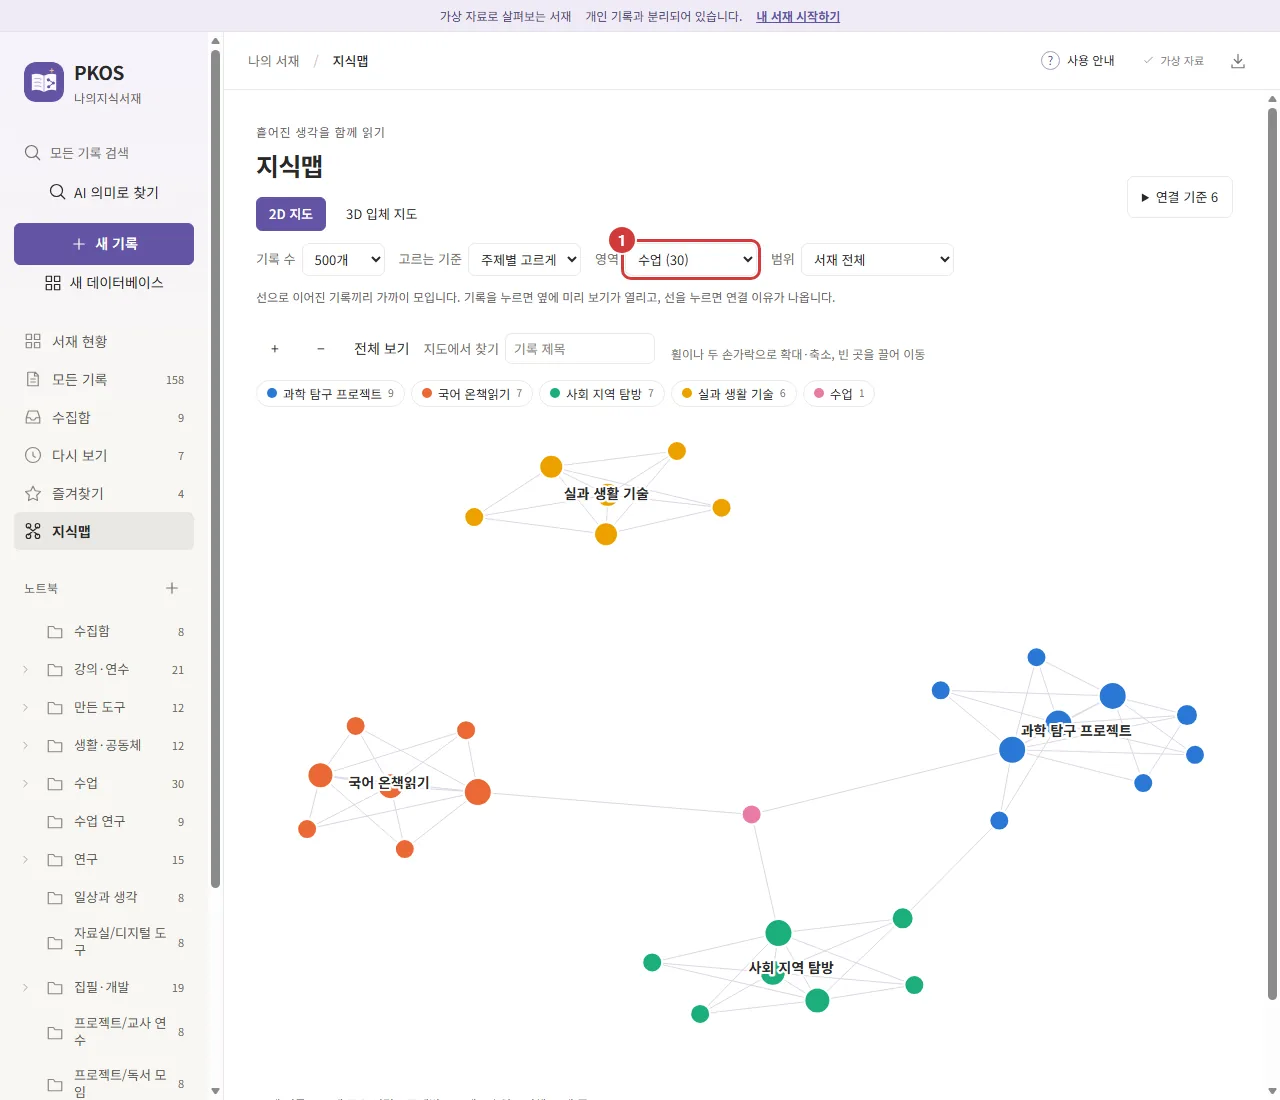1280x1100 pixels.
Task: Open the 집필·개발 notebook
Action: 104,988
